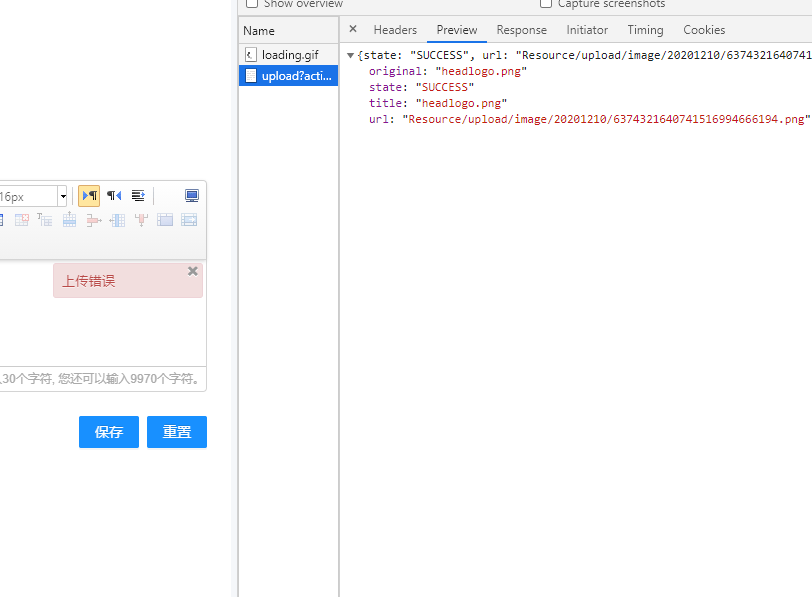Open the Timing tab
Screen dimensions: 812x597
click(645, 30)
